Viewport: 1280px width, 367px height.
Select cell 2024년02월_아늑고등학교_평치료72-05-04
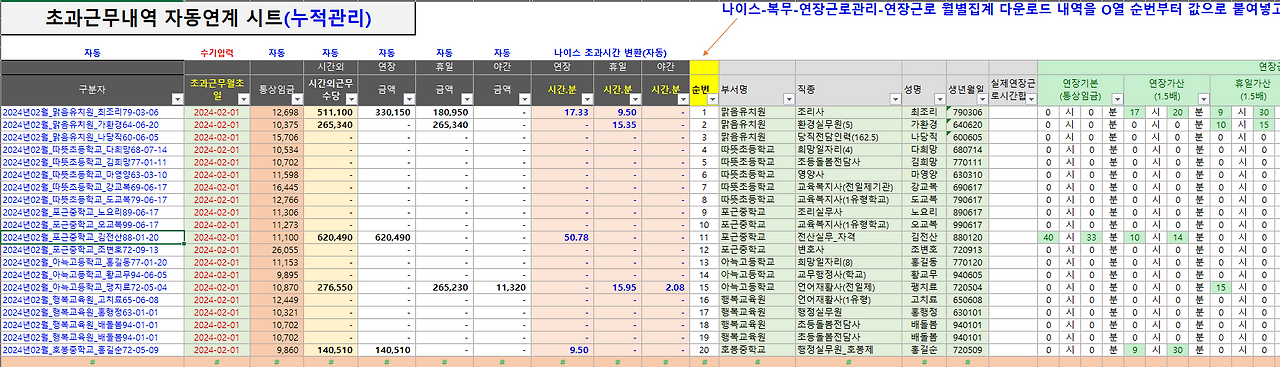(93, 287)
